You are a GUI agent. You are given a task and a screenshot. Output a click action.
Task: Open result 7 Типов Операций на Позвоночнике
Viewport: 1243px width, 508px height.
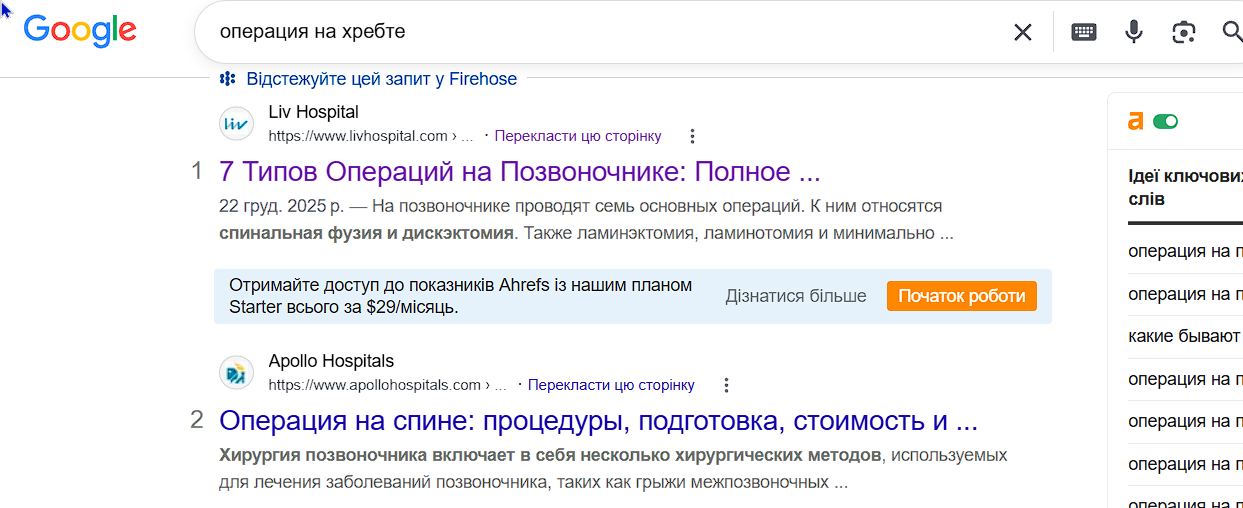519,171
